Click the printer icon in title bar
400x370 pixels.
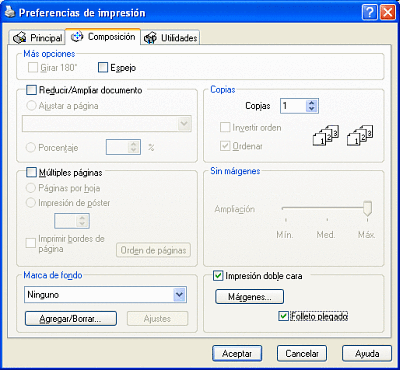pos(10,13)
